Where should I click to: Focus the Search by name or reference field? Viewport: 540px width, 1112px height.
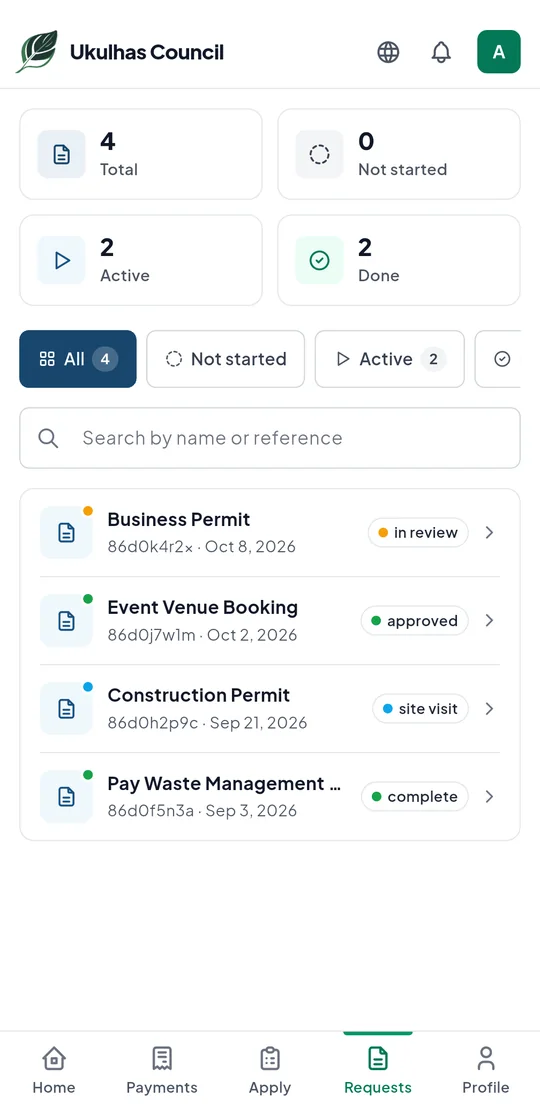click(x=270, y=438)
